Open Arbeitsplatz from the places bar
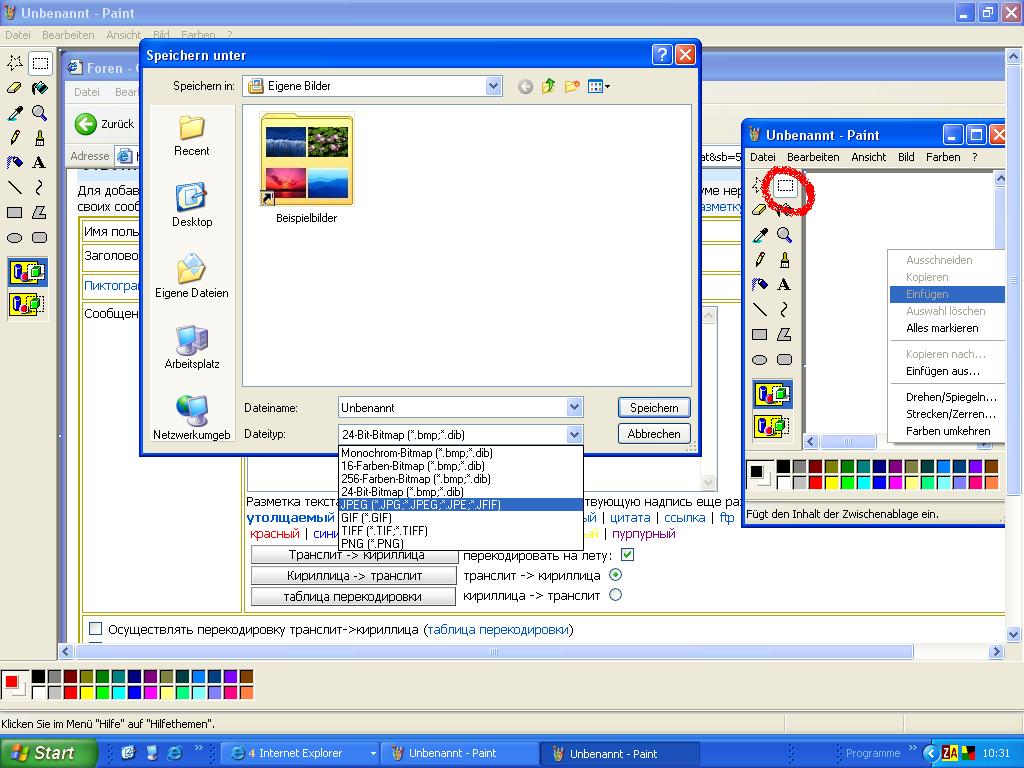This screenshot has height=768, width=1024. [x=192, y=346]
